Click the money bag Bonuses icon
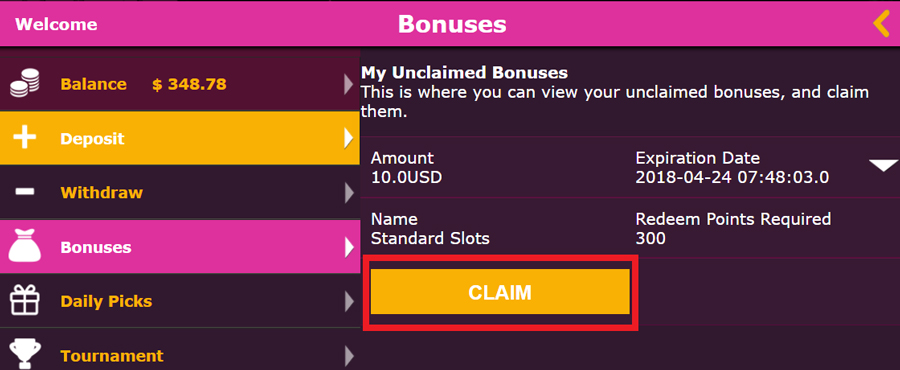Image resolution: width=900 pixels, height=370 pixels. point(25,247)
